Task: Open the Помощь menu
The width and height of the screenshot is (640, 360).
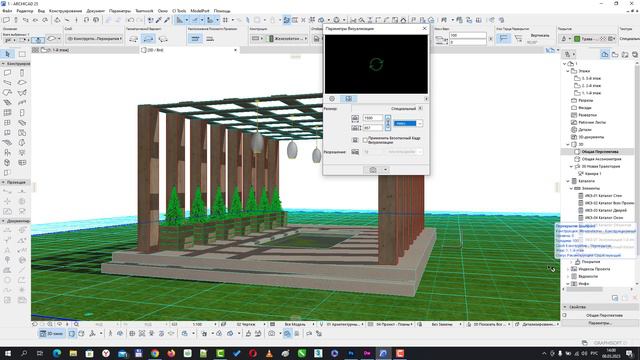Action: pyautogui.click(x=222, y=11)
